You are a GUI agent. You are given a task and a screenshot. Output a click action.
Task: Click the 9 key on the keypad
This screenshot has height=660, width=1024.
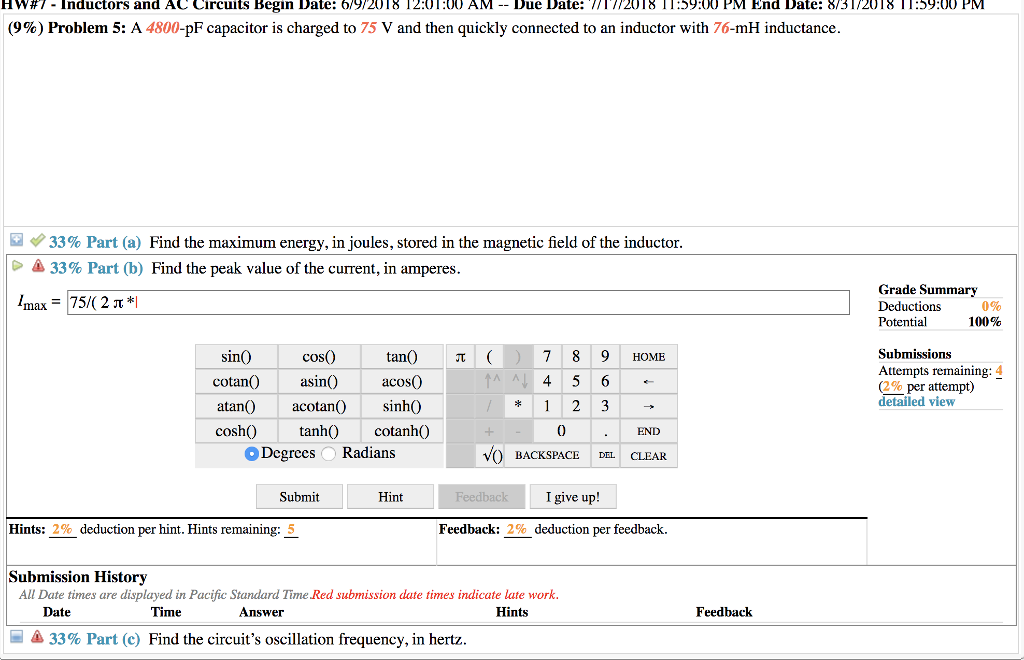pos(605,356)
